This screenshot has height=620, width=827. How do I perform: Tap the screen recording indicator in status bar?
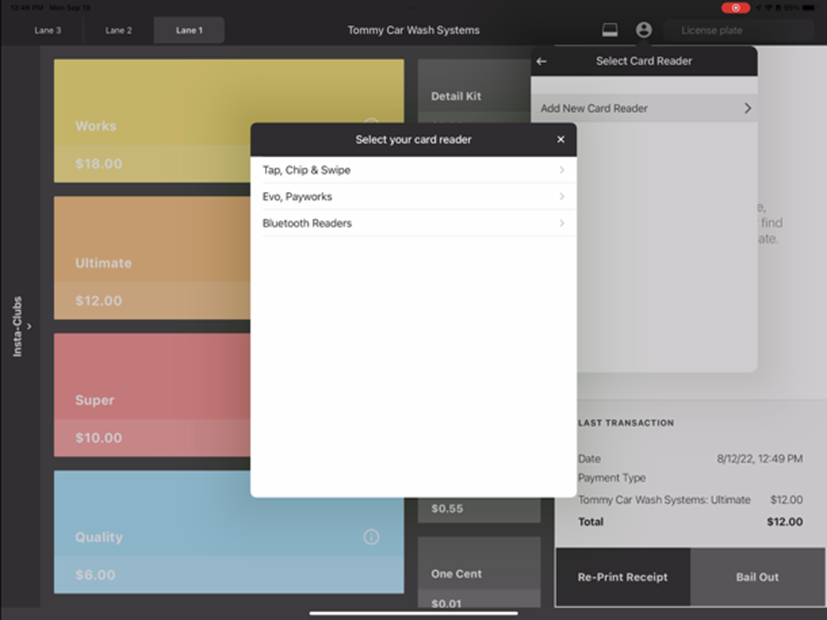(x=735, y=8)
